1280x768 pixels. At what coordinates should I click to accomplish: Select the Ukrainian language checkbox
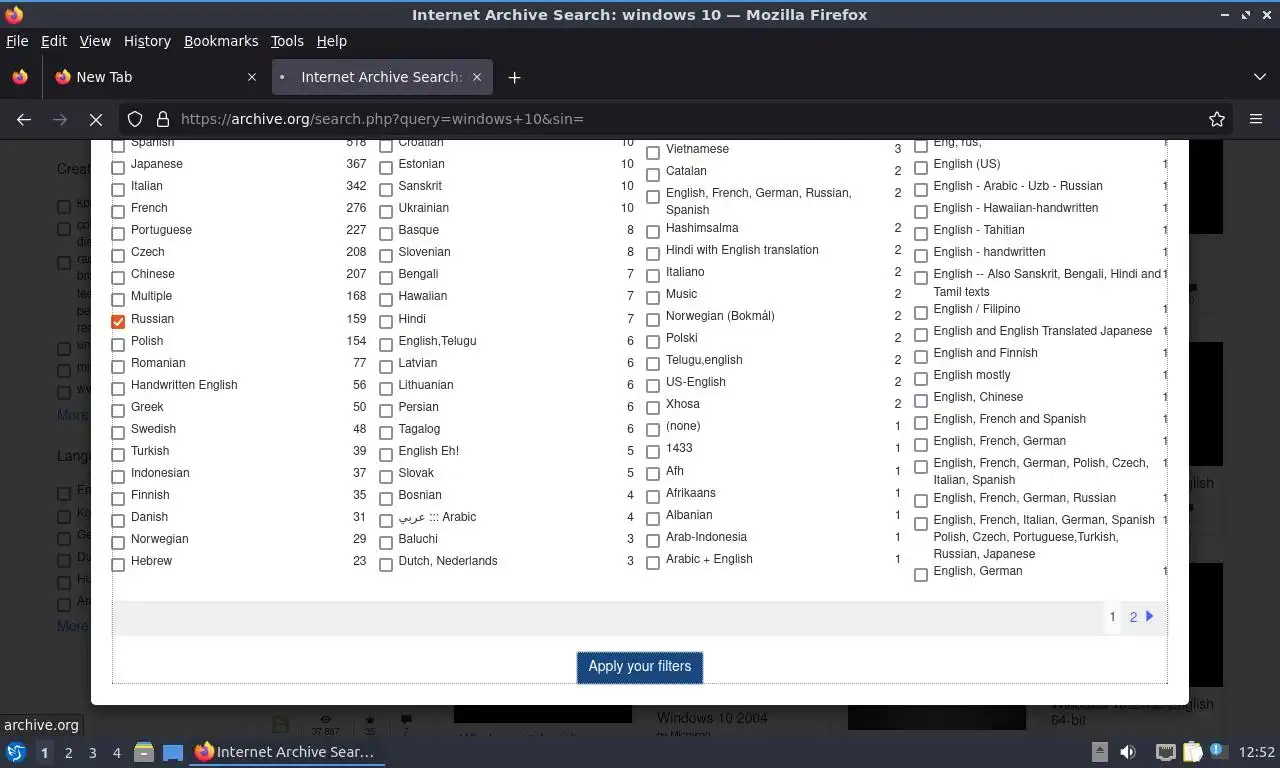pyautogui.click(x=386, y=210)
